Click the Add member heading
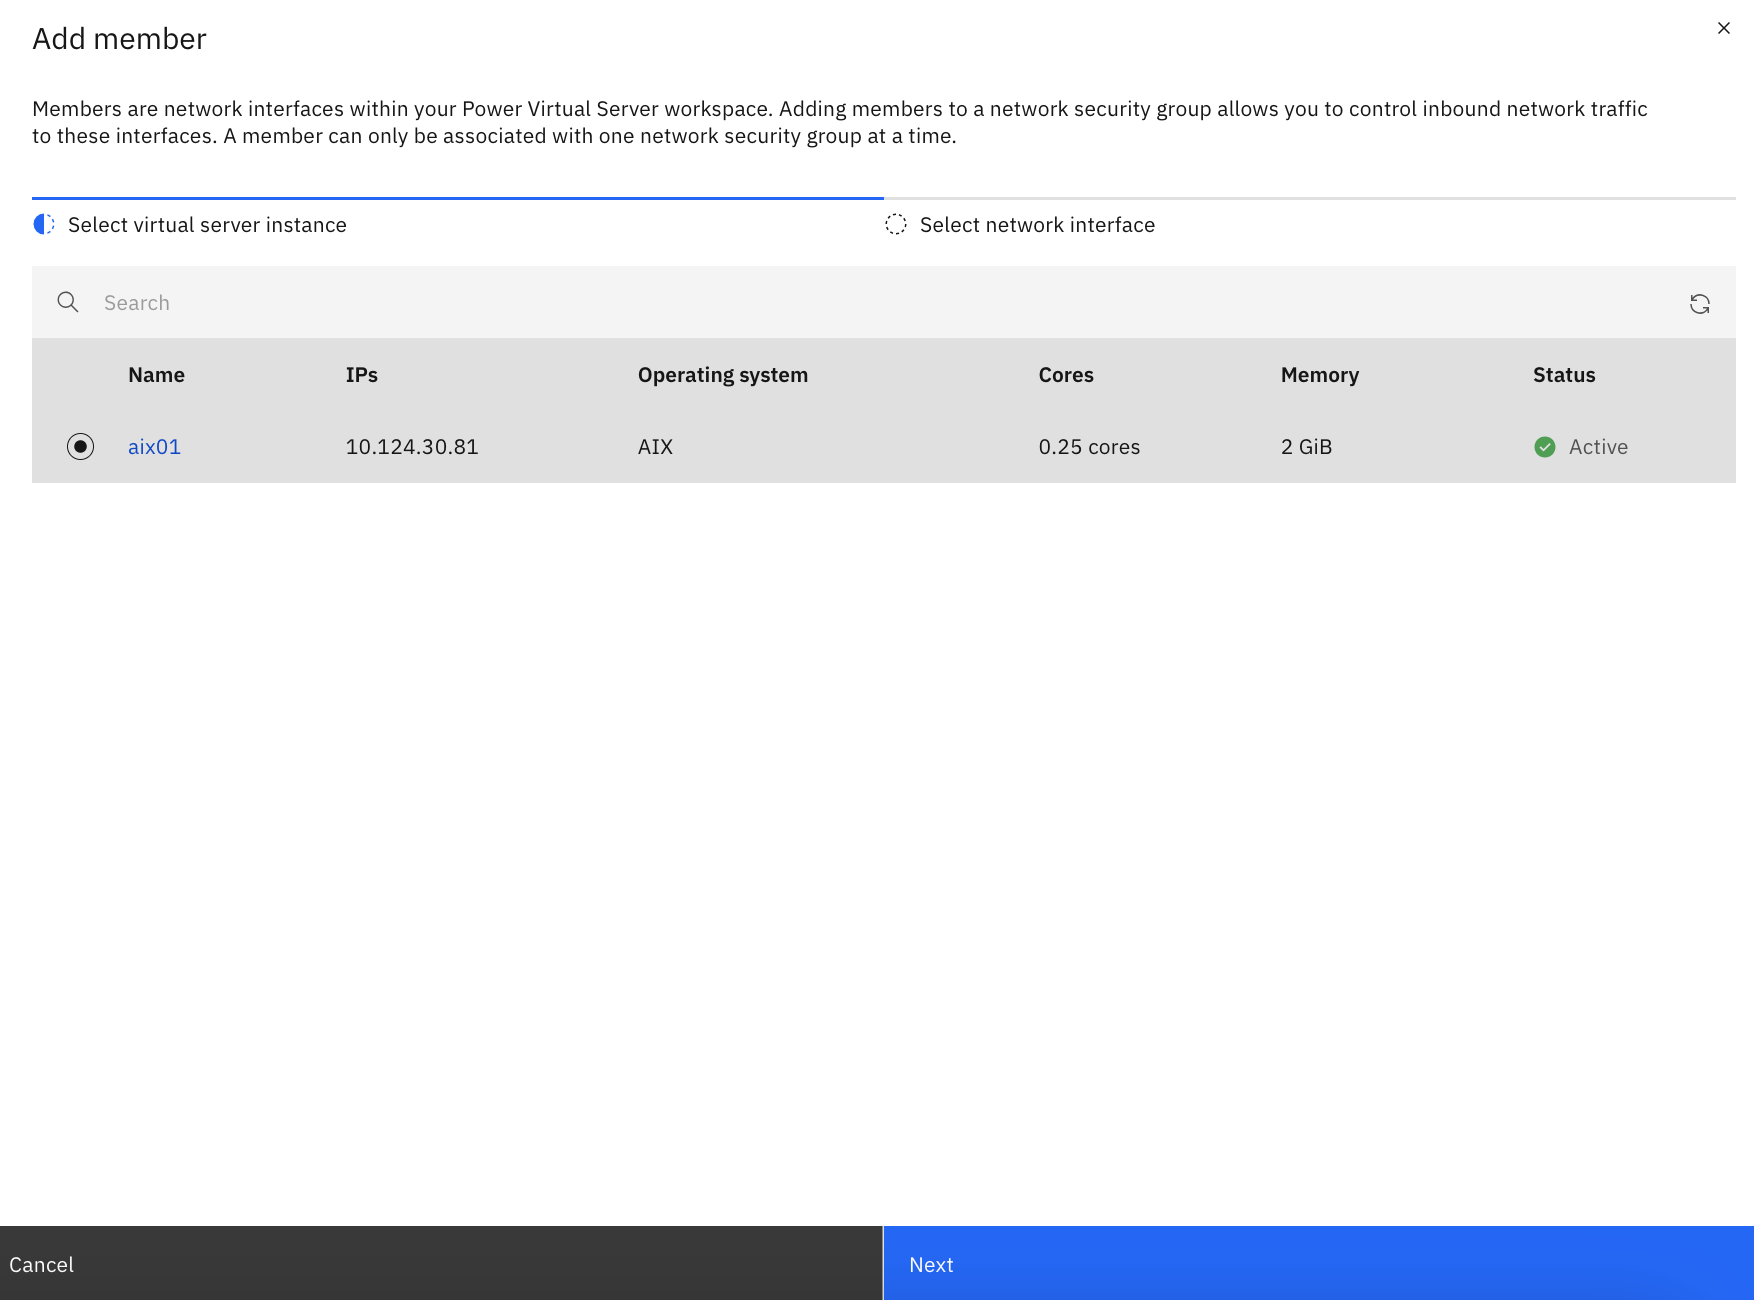The image size is (1754, 1300). [x=119, y=38]
